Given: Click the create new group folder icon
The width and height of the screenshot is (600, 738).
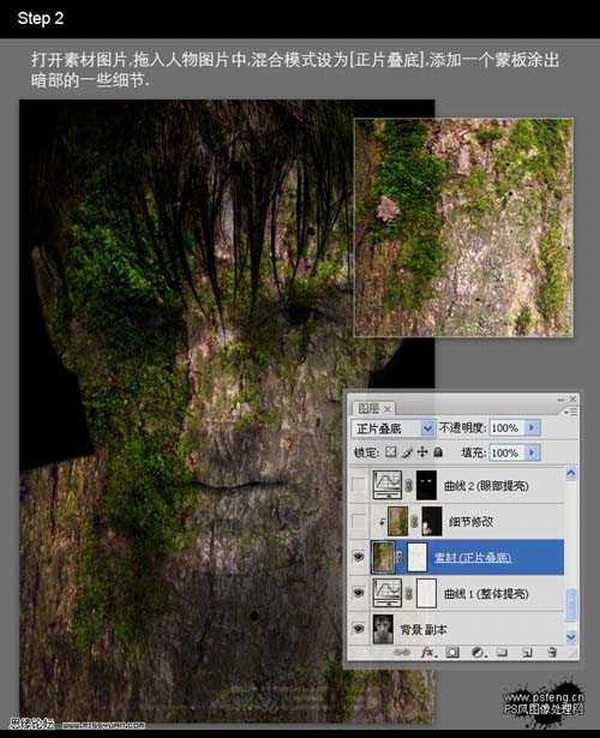Looking at the screenshot, I should [x=501, y=652].
